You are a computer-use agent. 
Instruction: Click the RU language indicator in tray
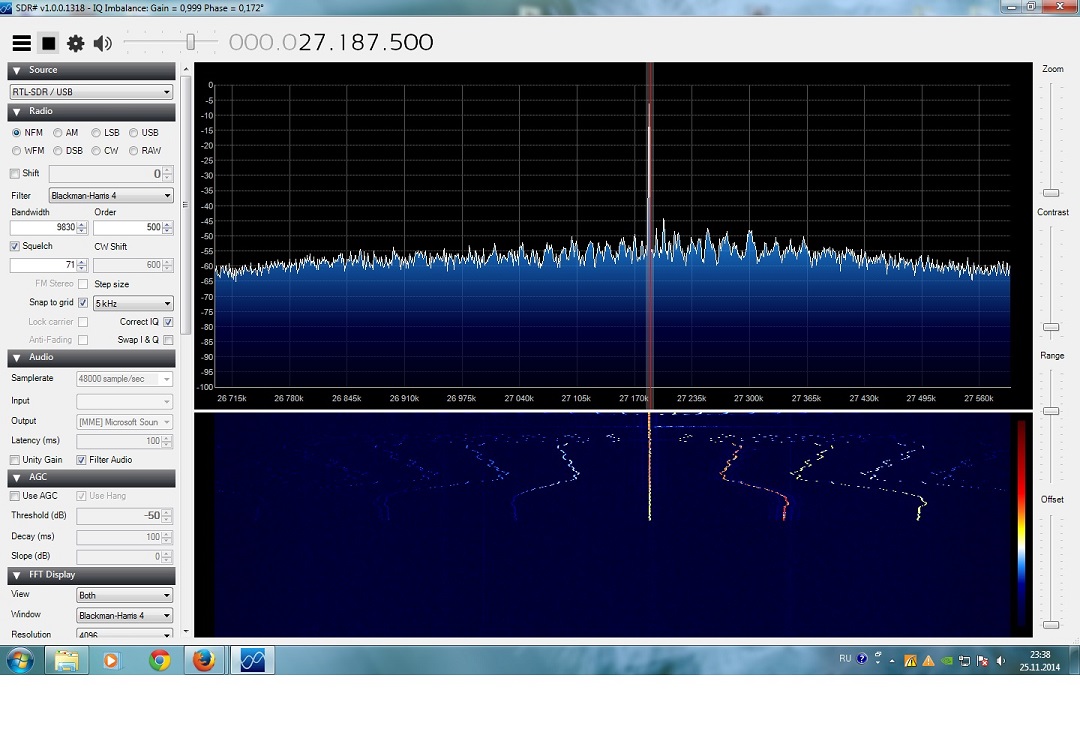coord(845,659)
